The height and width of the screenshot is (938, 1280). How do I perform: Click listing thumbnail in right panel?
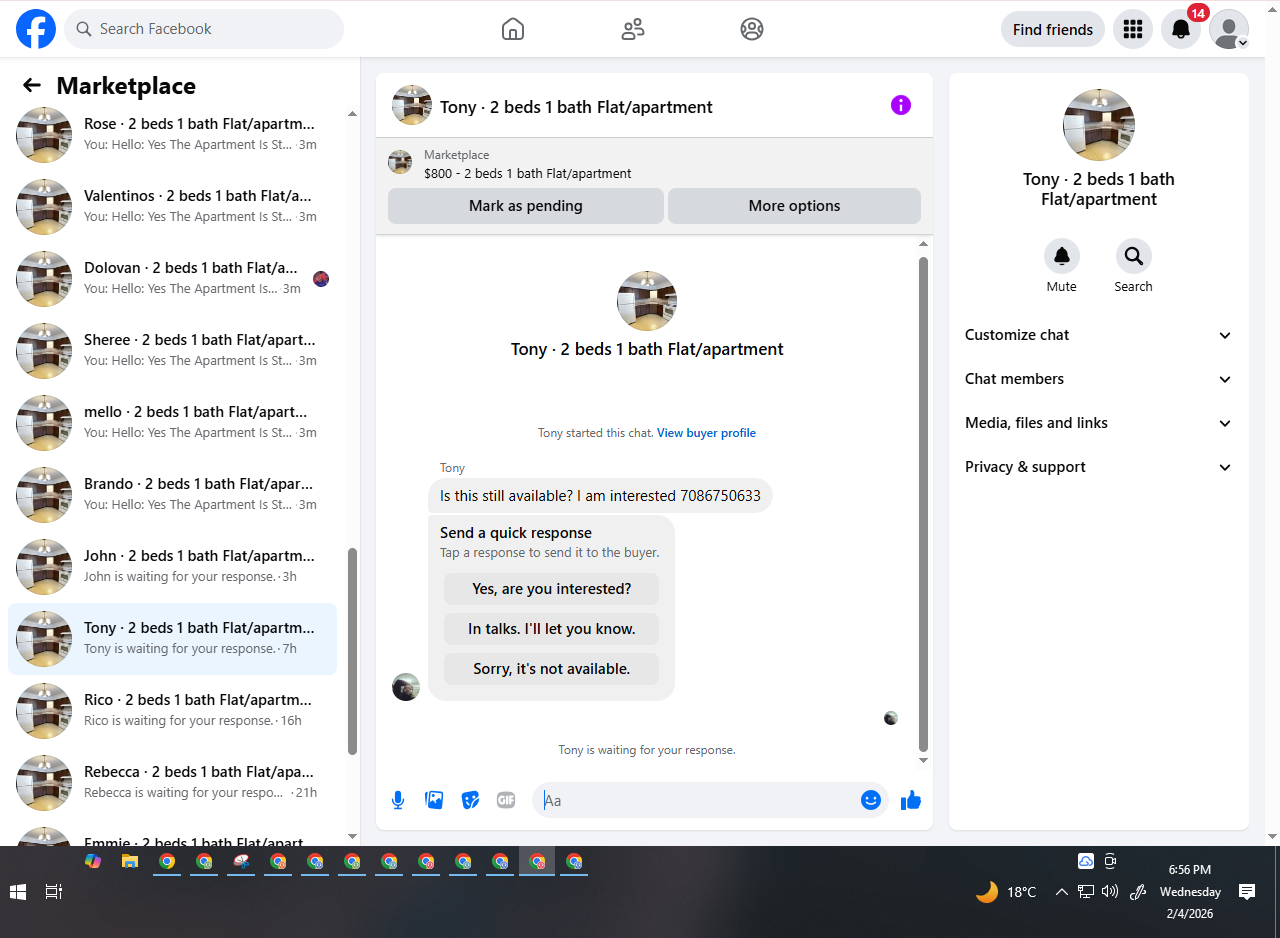click(1099, 125)
